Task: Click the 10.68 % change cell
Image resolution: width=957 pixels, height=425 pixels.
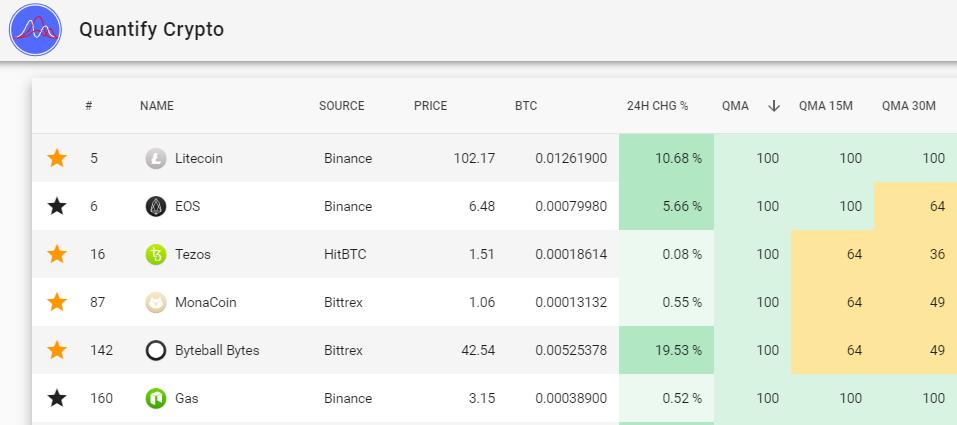Action: click(666, 158)
